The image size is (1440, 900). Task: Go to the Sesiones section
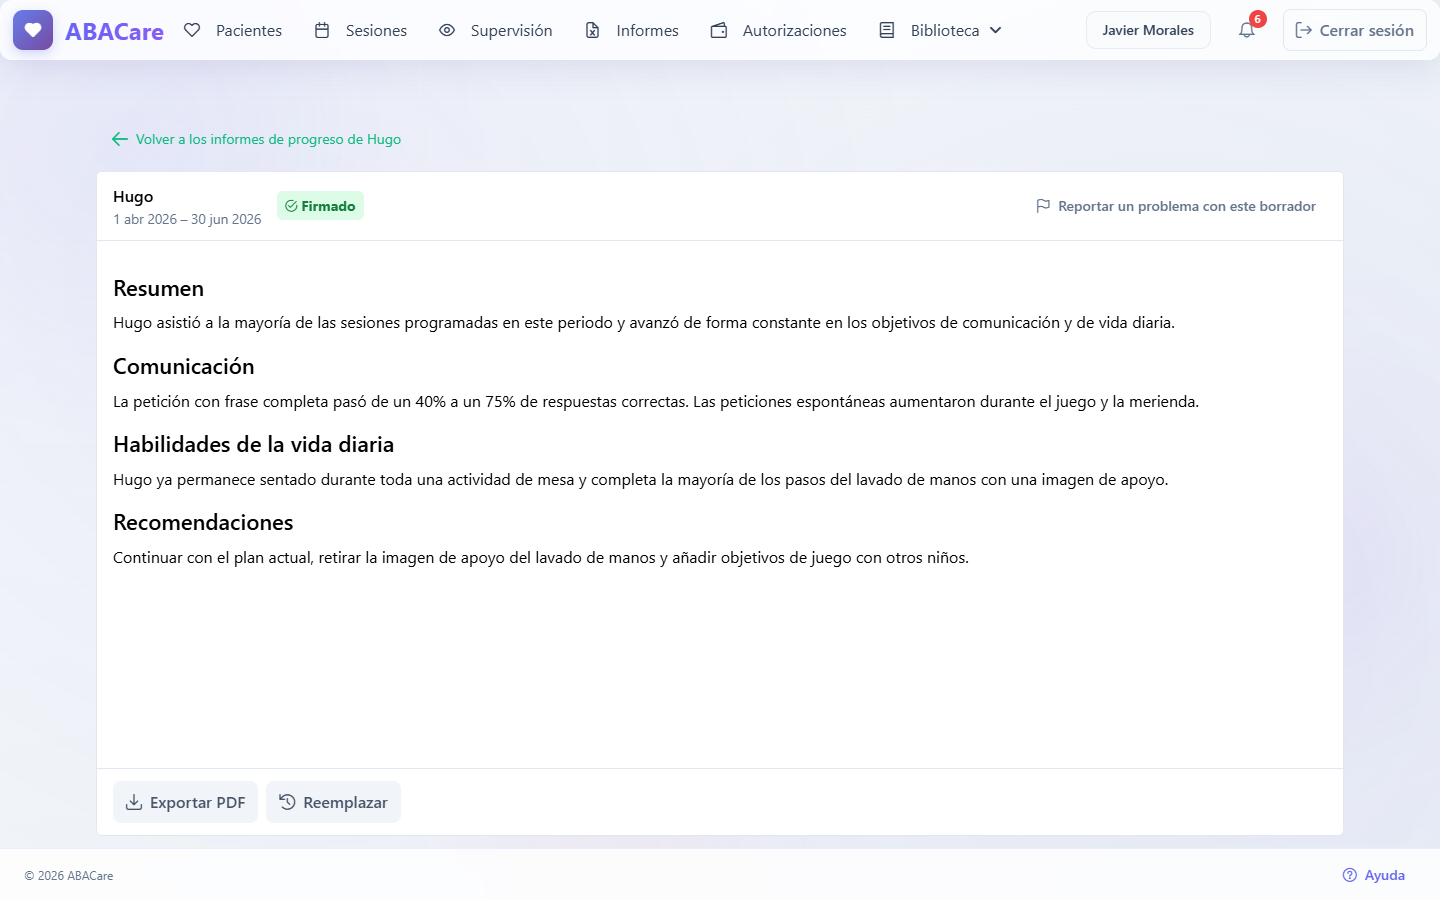(361, 30)
